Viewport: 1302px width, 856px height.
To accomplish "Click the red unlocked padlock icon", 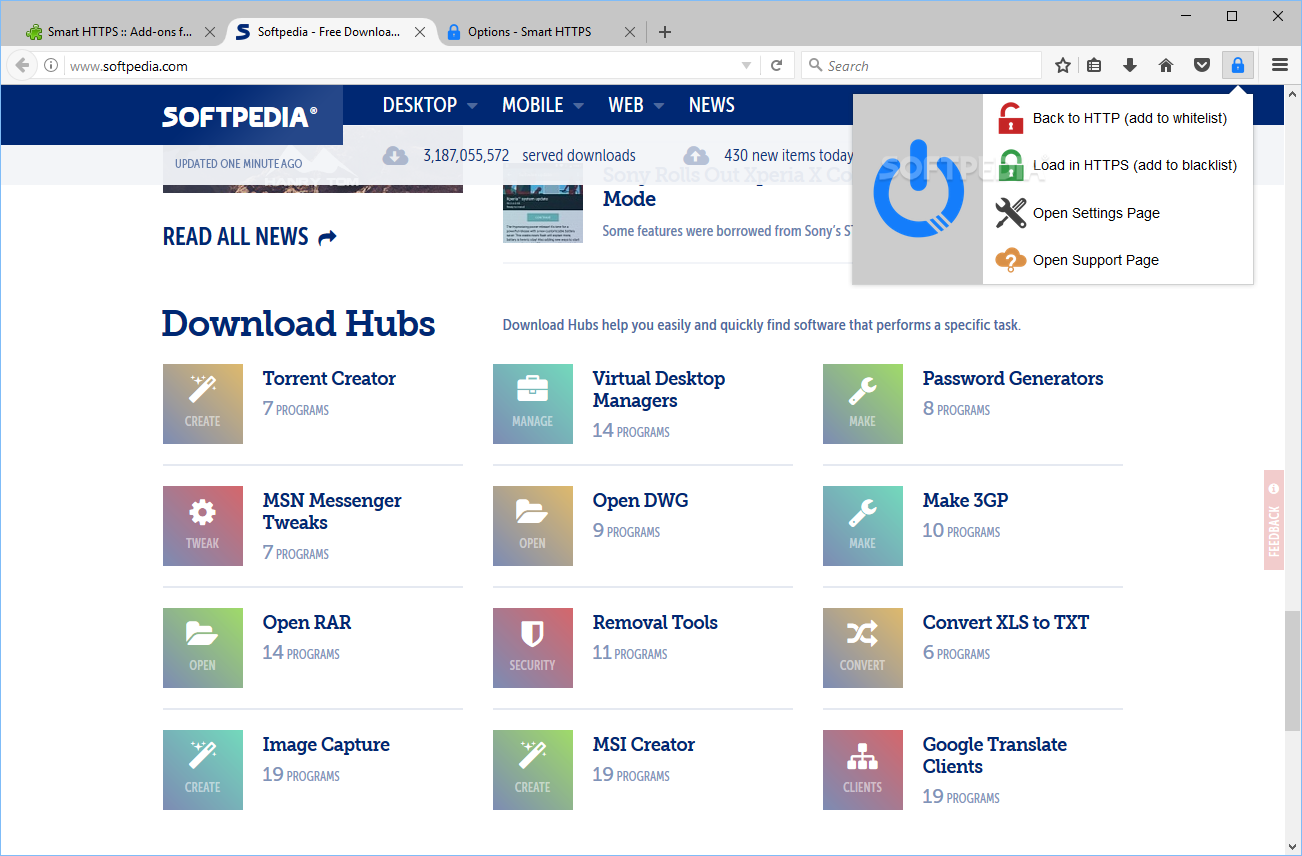I will click(1011, 118).
